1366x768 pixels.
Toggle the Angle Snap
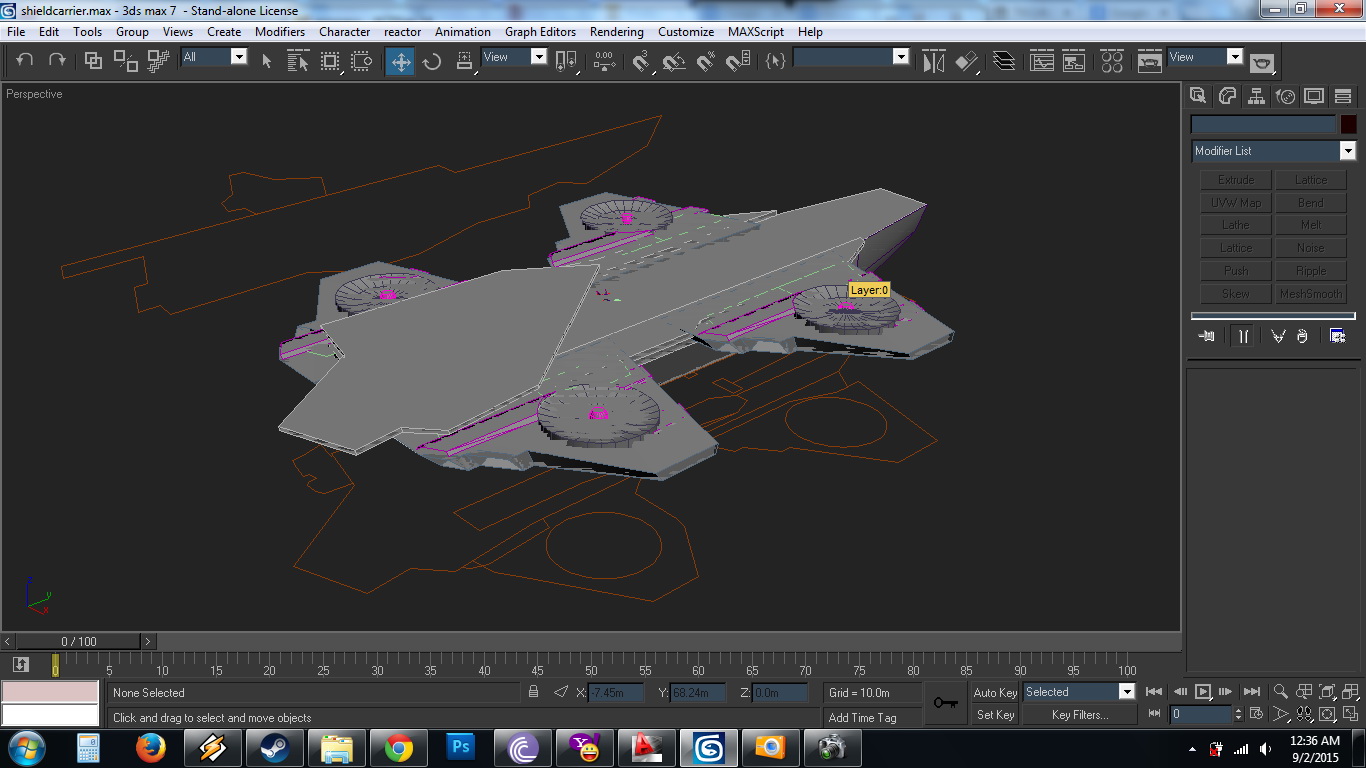pyautogui.click(x=674, y=61)
